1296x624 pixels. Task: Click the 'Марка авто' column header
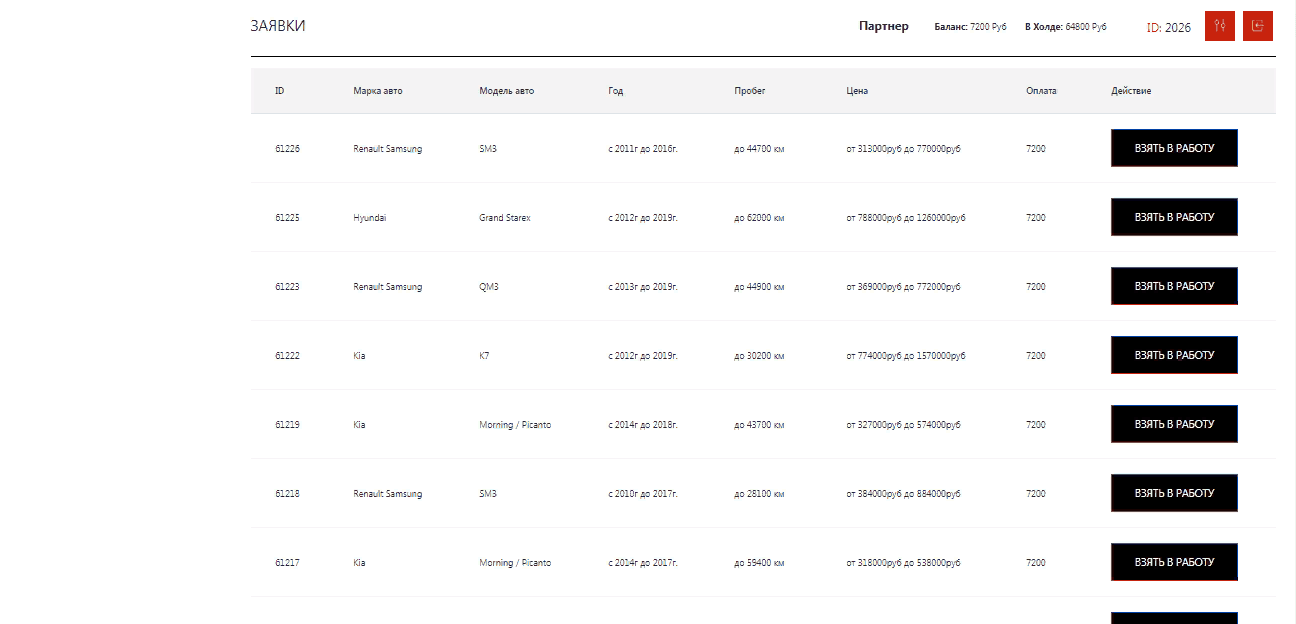(x=378, y=91)
